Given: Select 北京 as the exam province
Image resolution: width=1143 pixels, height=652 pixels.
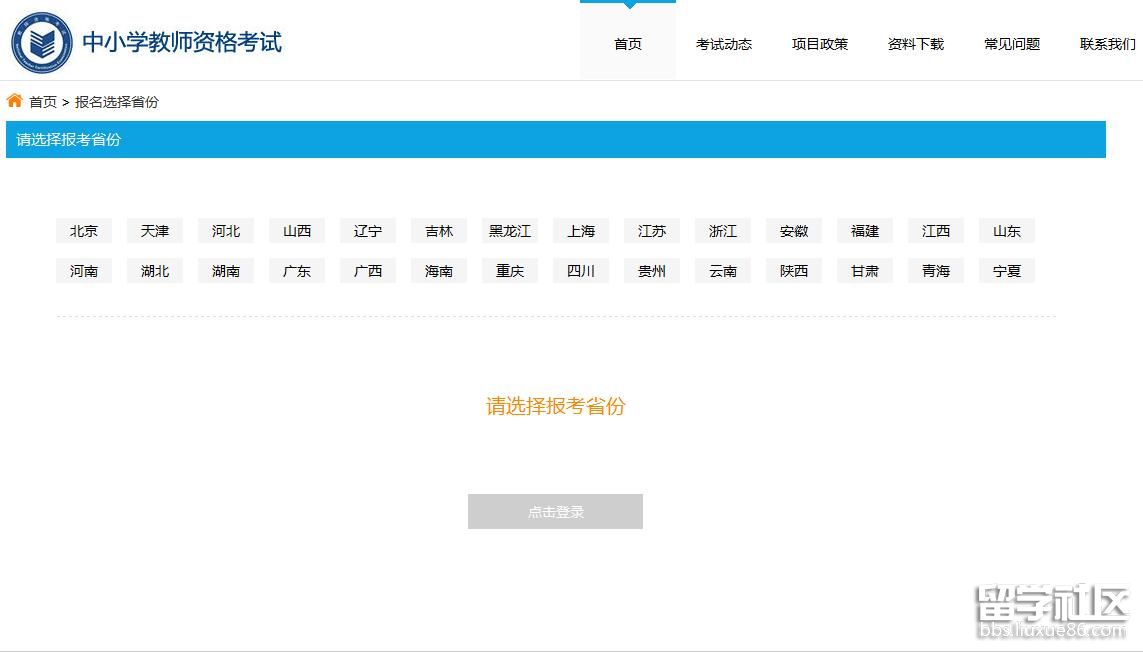Looking at the screenshot, I should 83,230.
